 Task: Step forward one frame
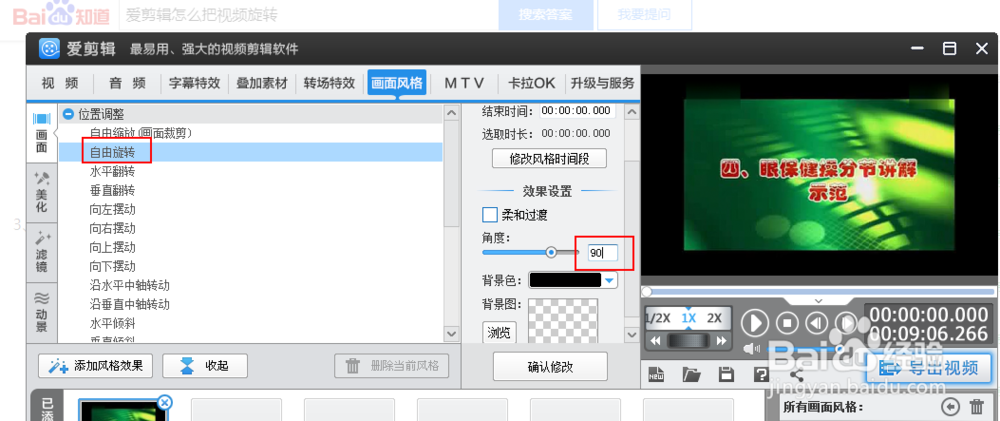846,323
